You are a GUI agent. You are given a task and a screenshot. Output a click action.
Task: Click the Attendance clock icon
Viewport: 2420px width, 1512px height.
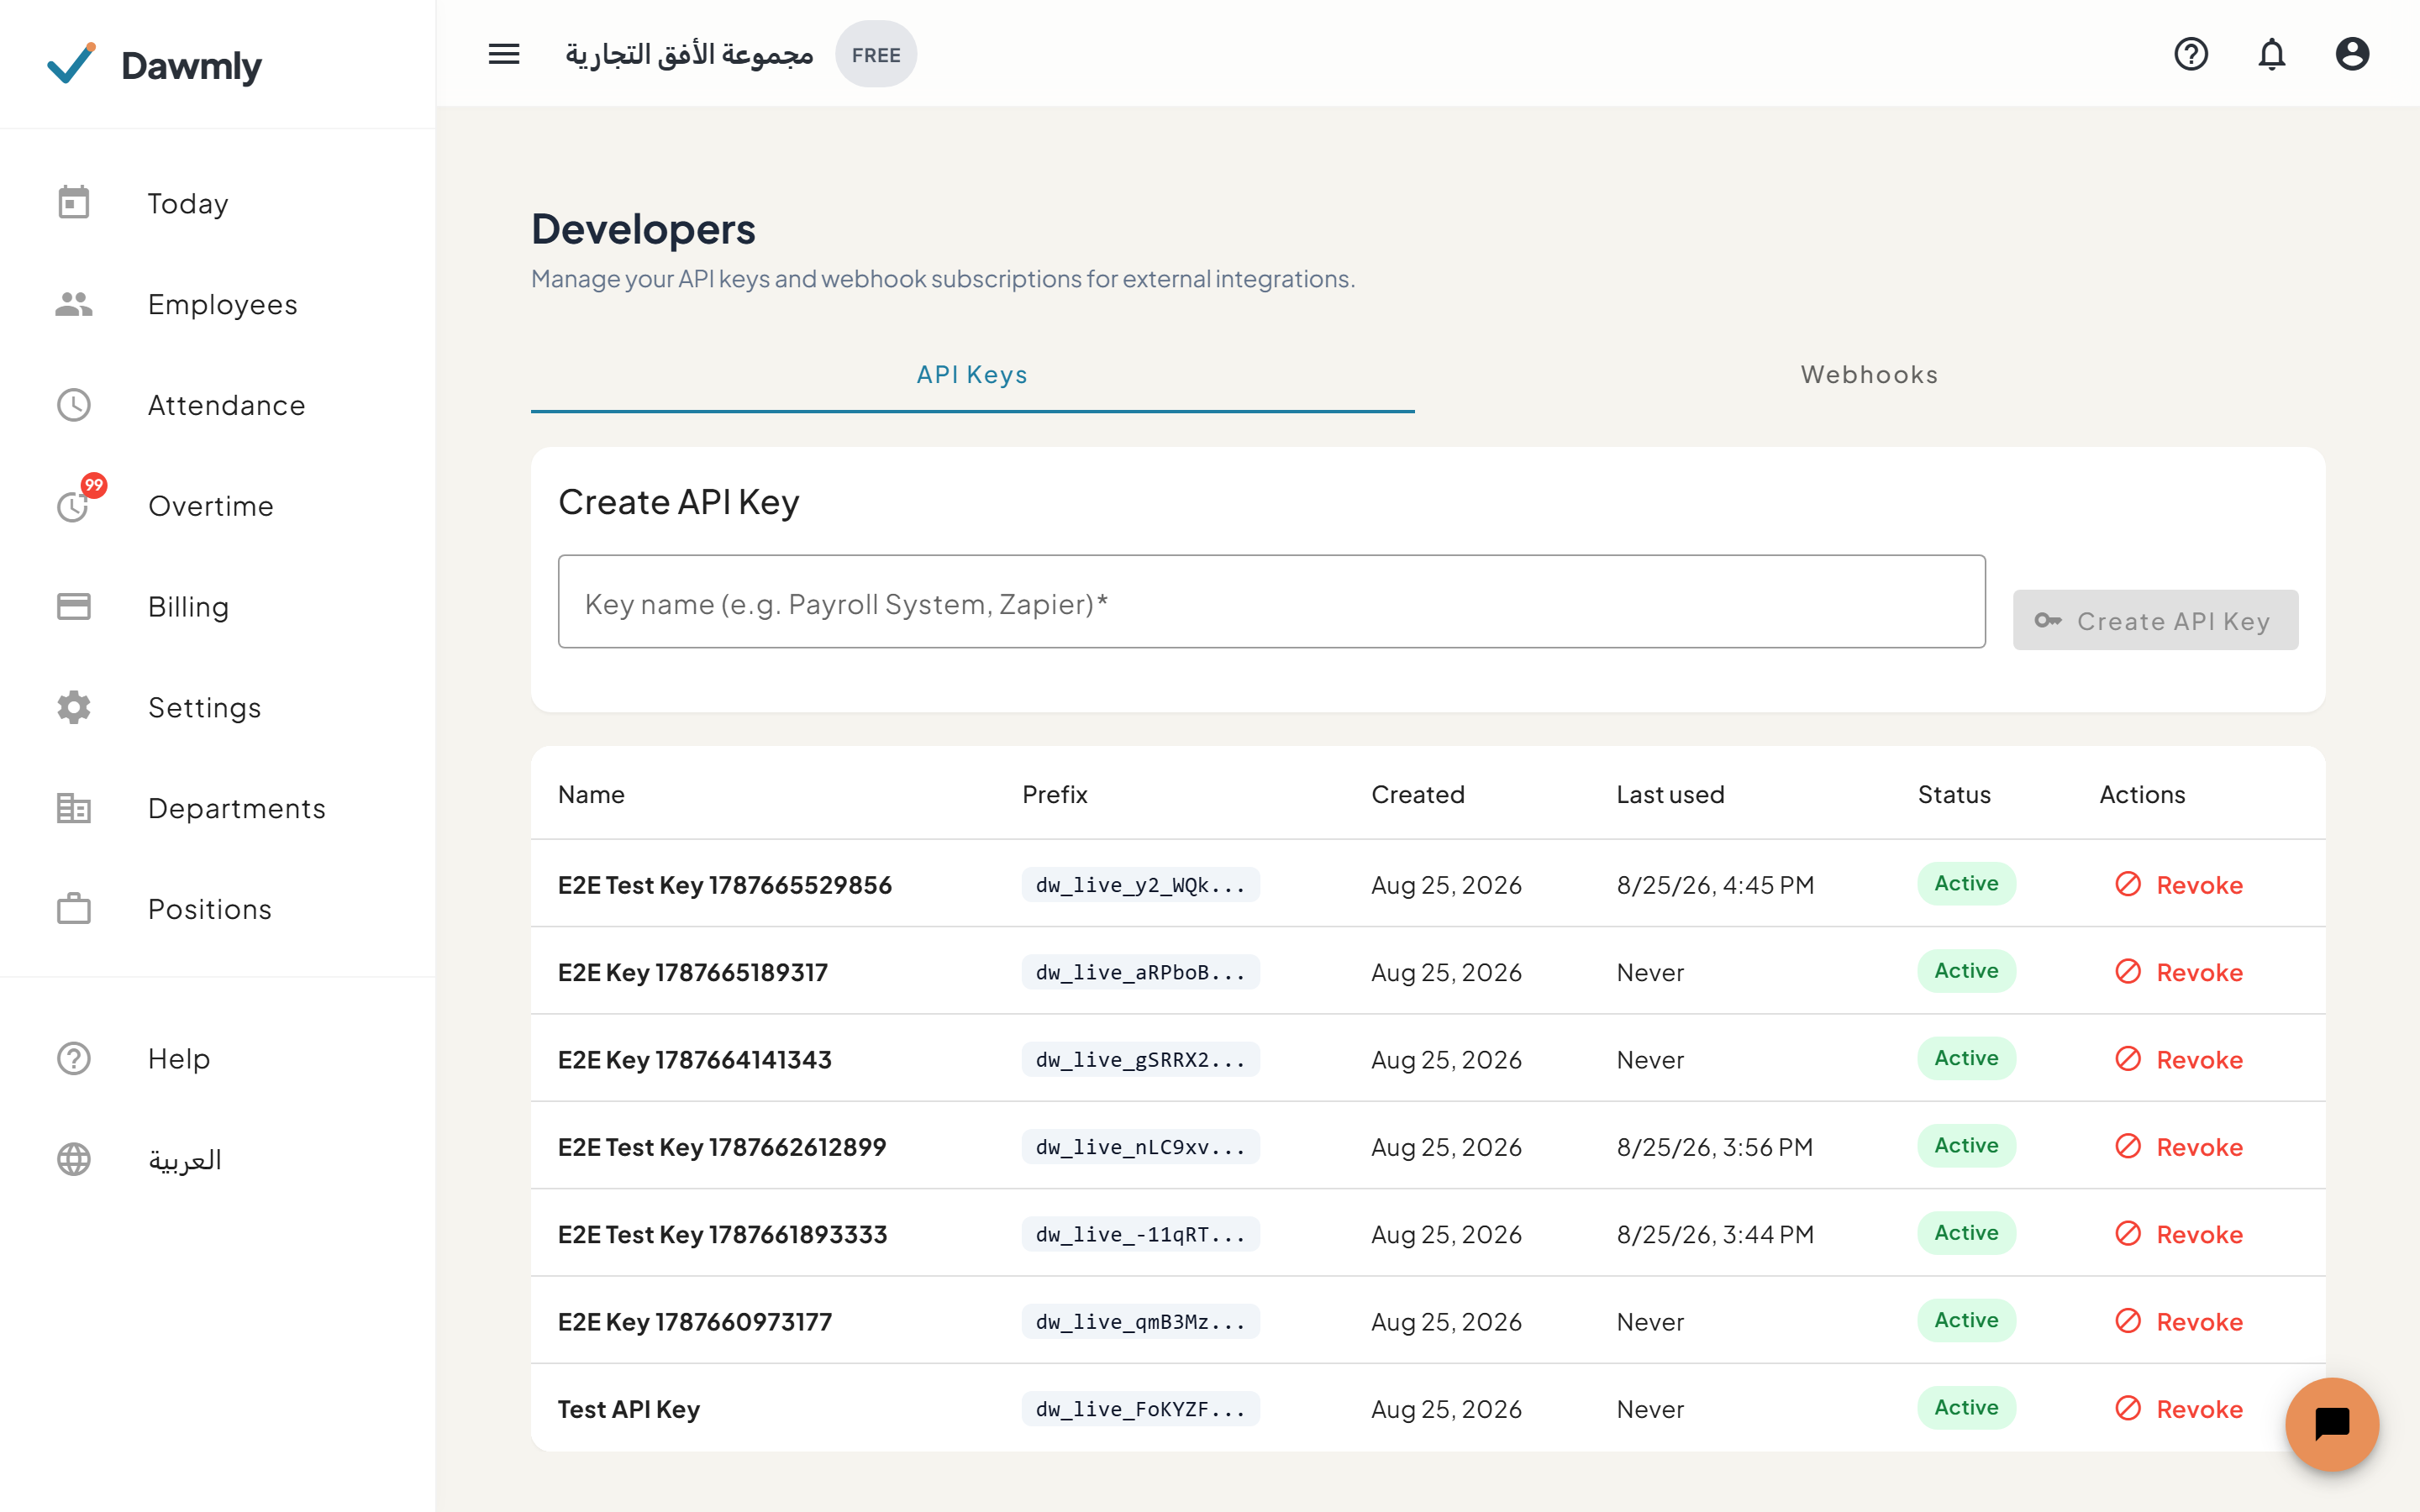pos(74,405)
